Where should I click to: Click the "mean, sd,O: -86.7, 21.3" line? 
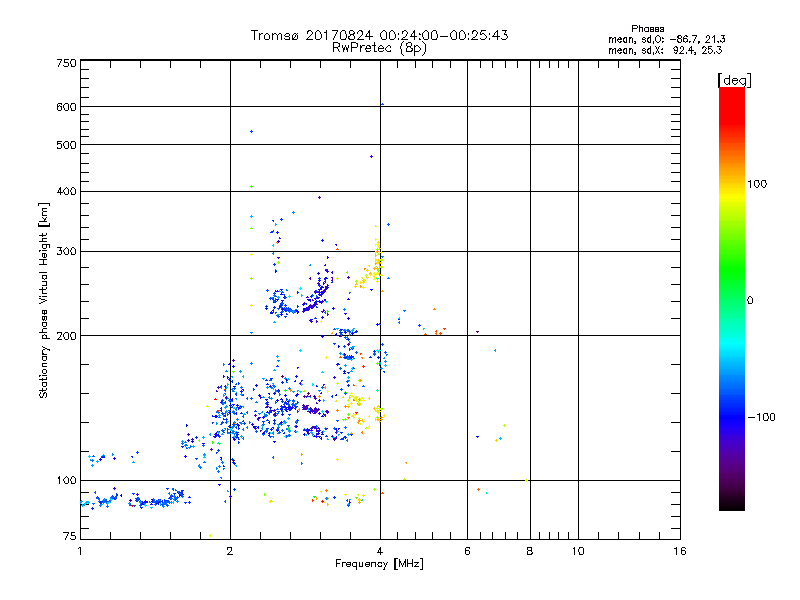pos(666,39)
